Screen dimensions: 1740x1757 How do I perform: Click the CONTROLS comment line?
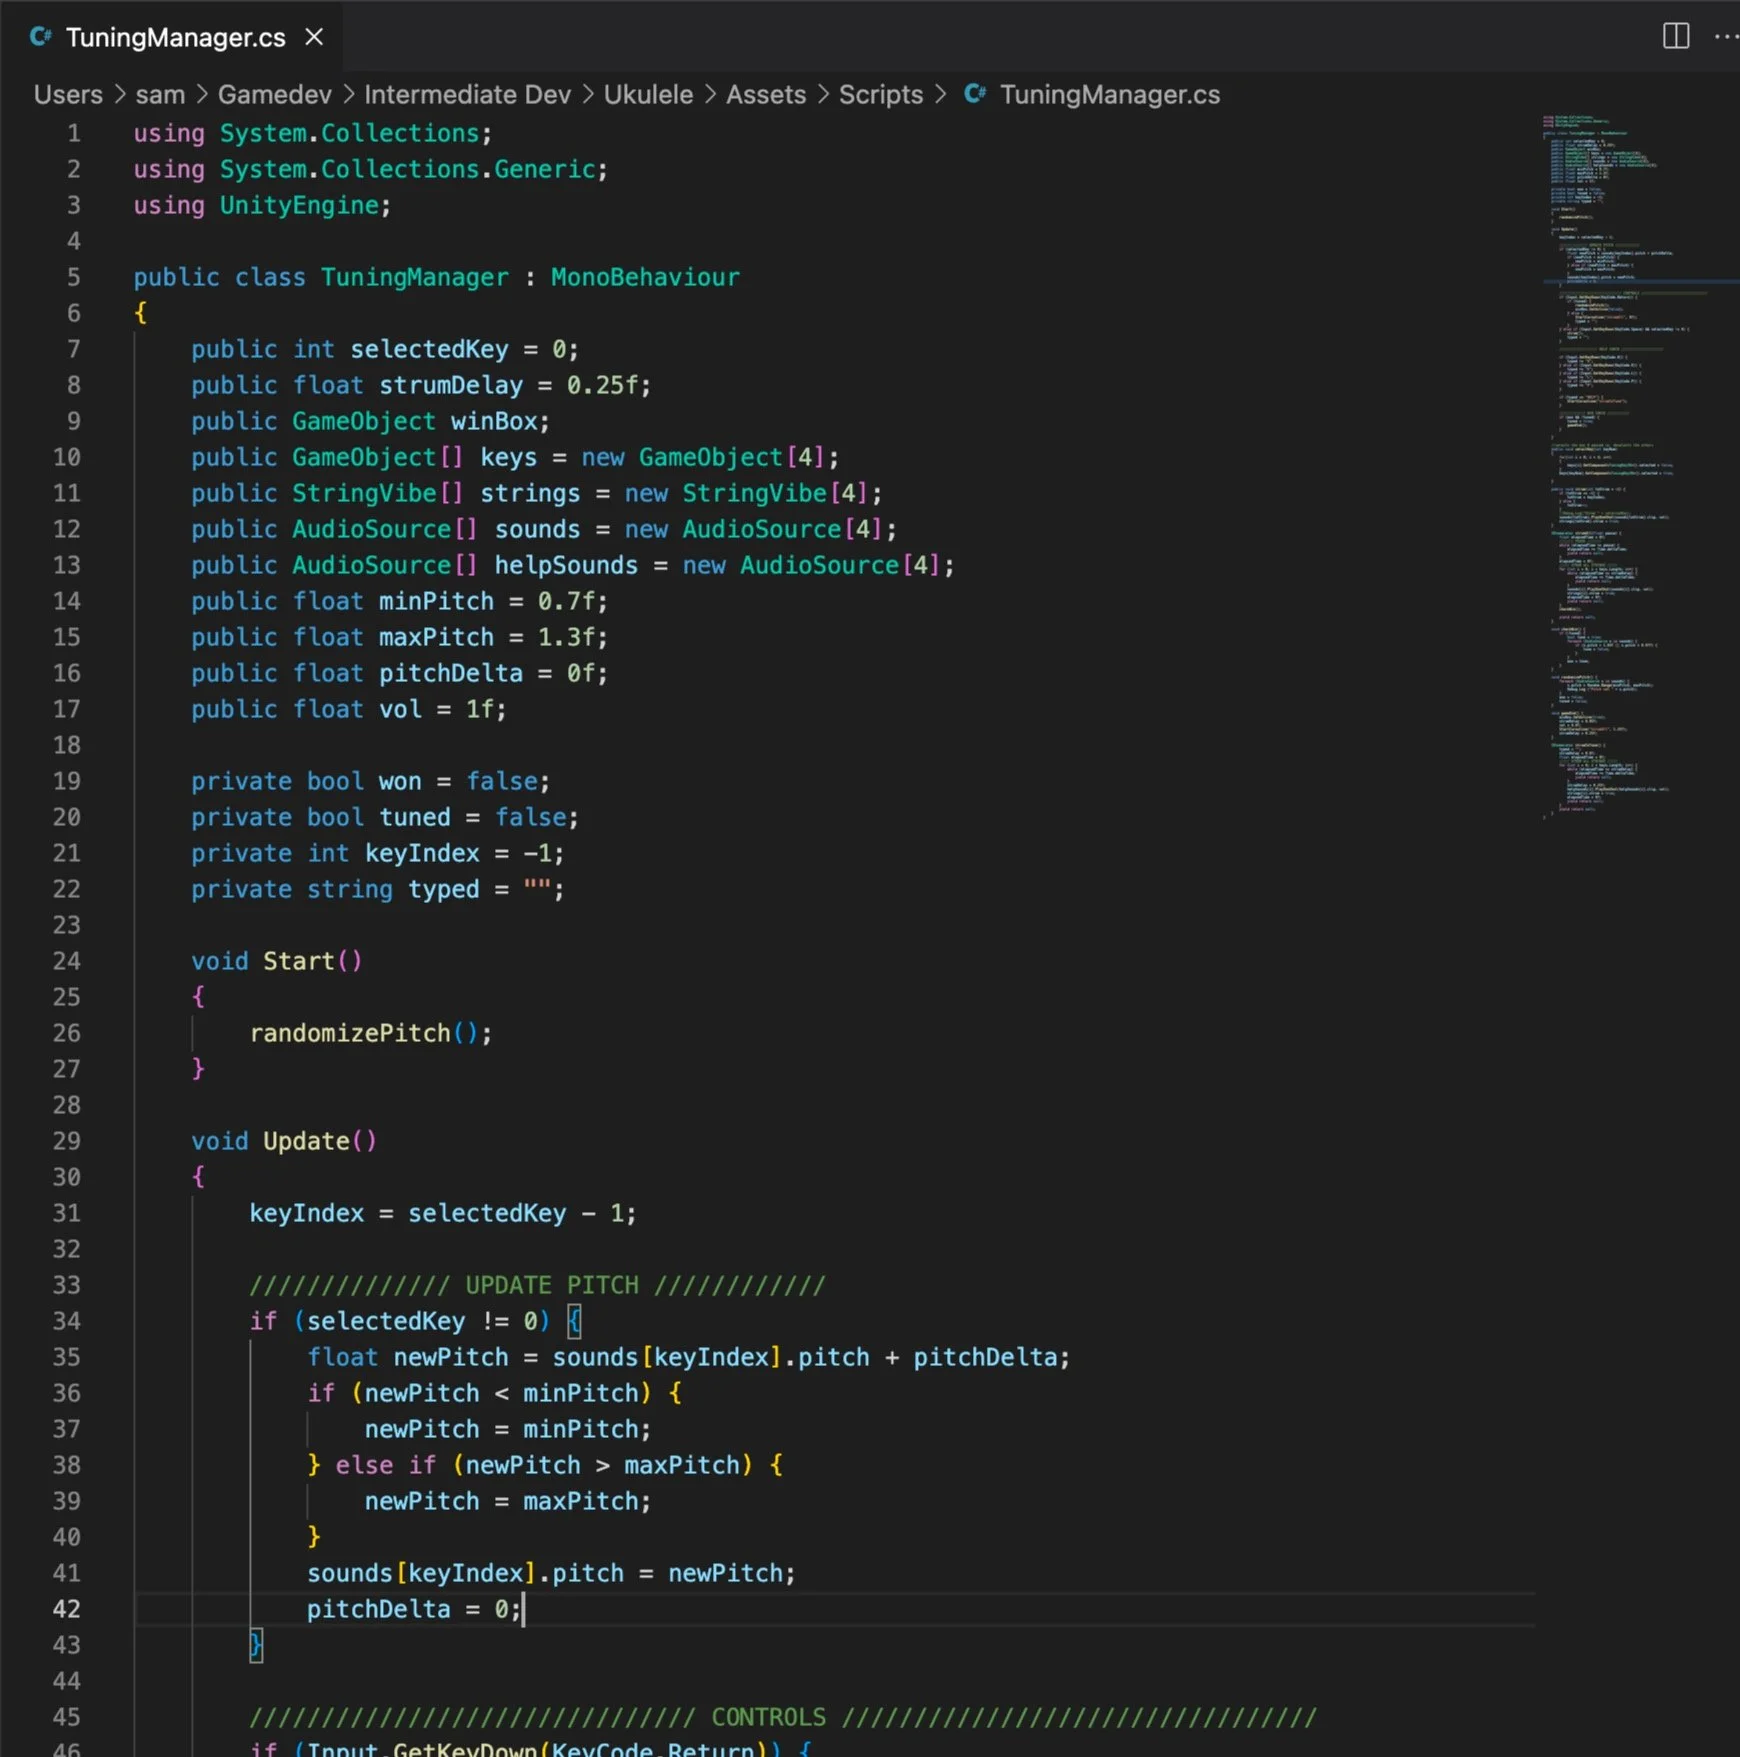(783, 1717)
